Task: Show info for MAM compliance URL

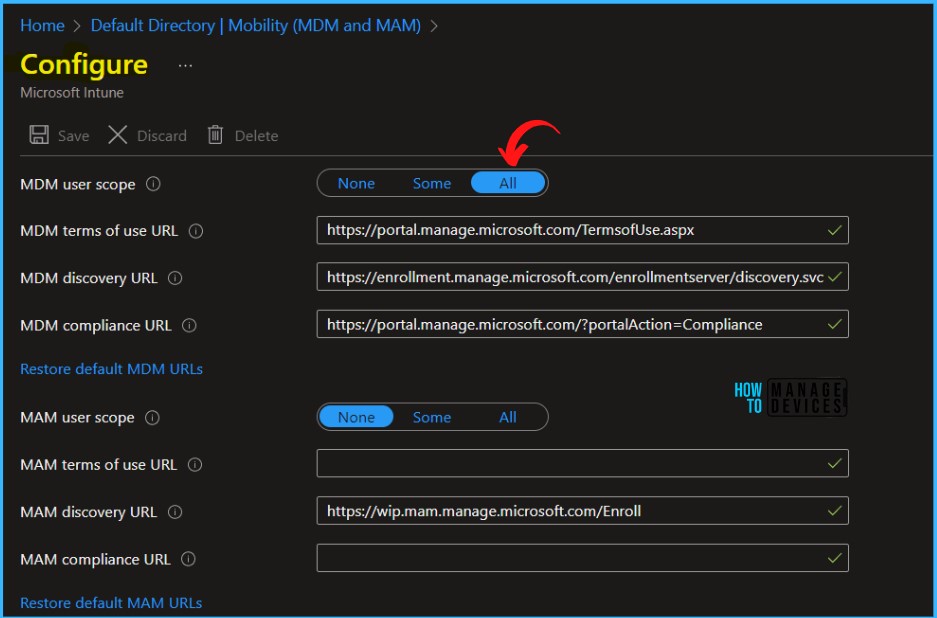Action: [188, 559]
